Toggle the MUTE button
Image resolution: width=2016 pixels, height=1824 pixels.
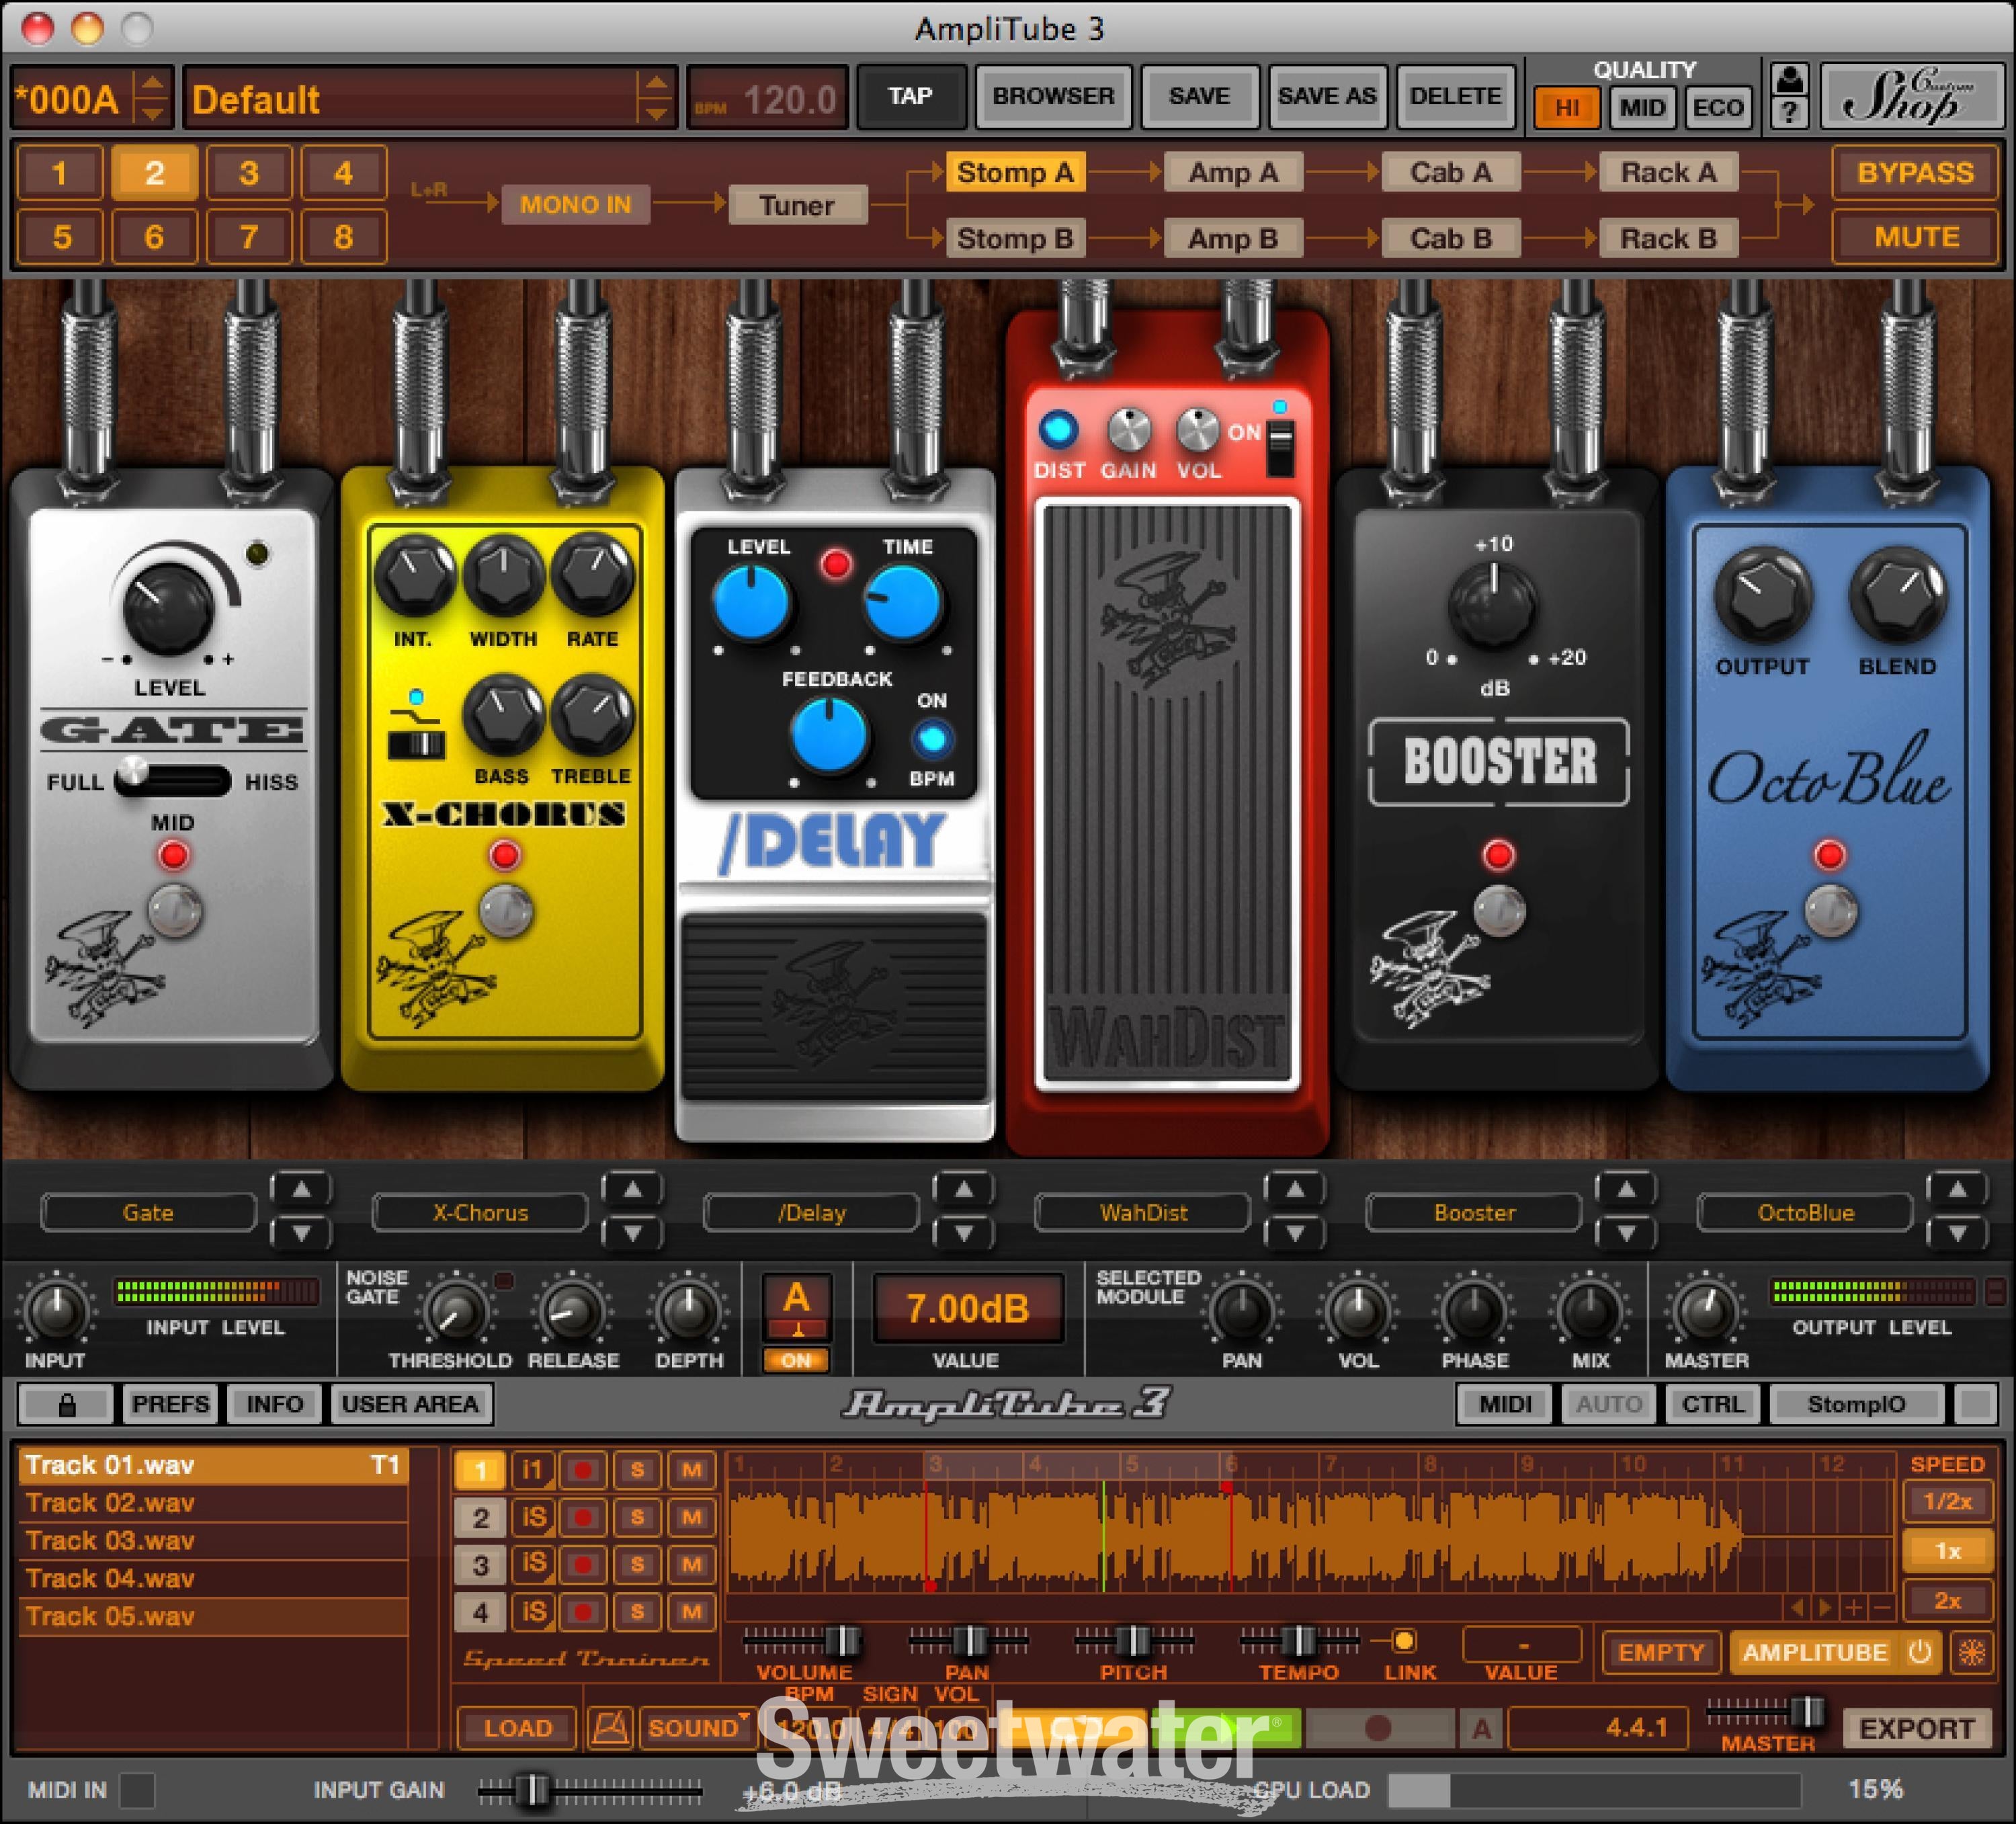point(1915,237)
